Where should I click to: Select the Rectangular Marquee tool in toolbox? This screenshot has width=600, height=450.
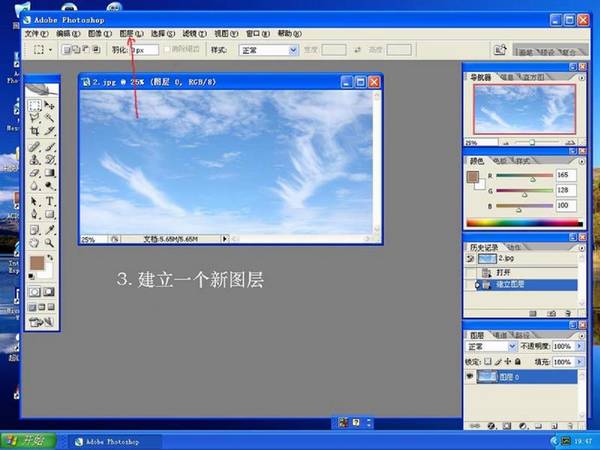pos(35,105)
